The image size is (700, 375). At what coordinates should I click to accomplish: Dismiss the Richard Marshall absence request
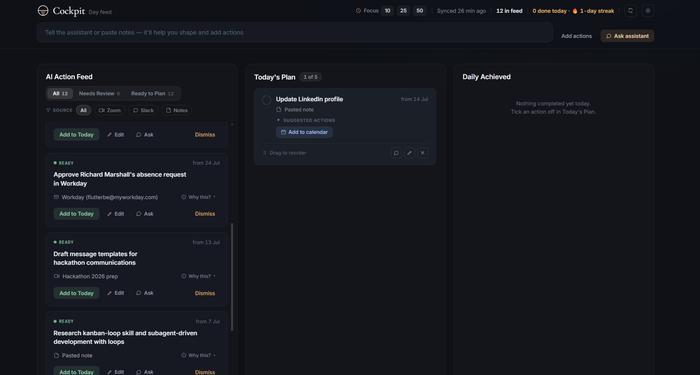pyautogui.click(x=205, y=214)
